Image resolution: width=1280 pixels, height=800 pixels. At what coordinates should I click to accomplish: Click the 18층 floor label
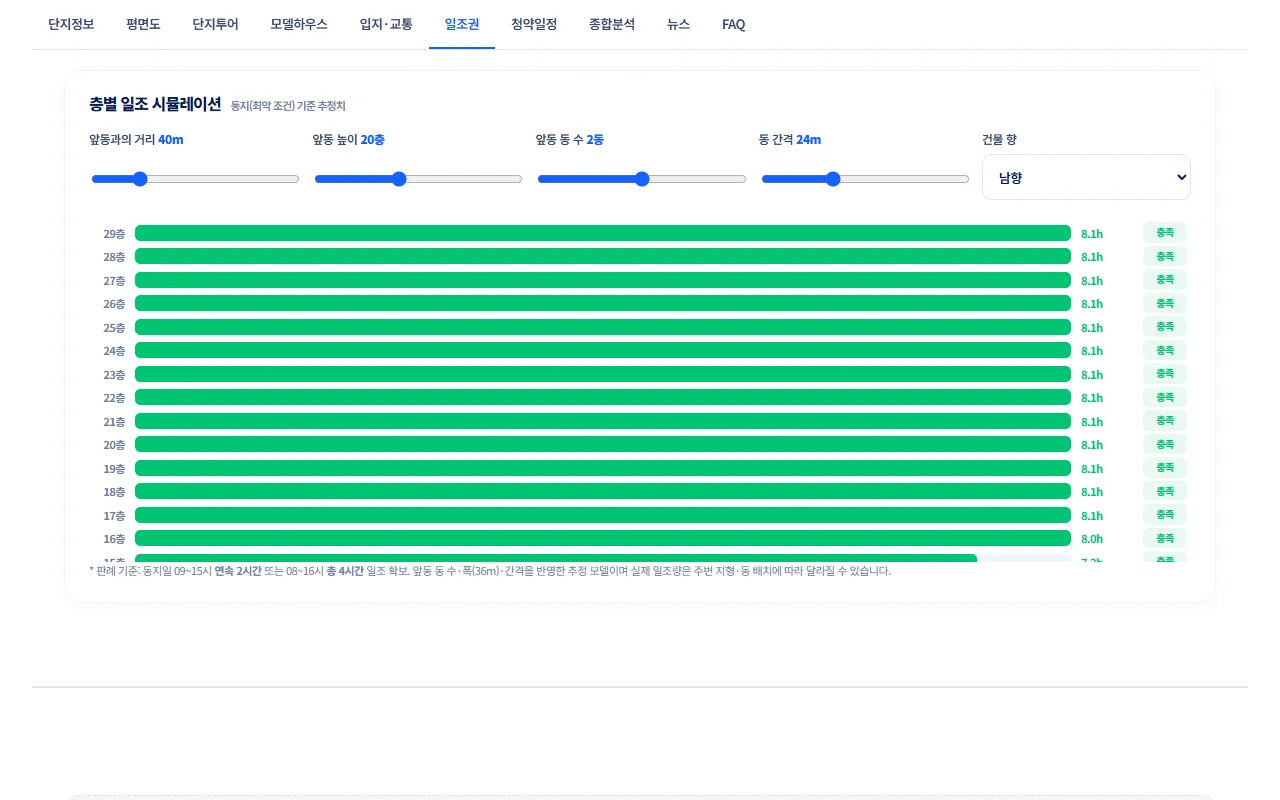114,492
